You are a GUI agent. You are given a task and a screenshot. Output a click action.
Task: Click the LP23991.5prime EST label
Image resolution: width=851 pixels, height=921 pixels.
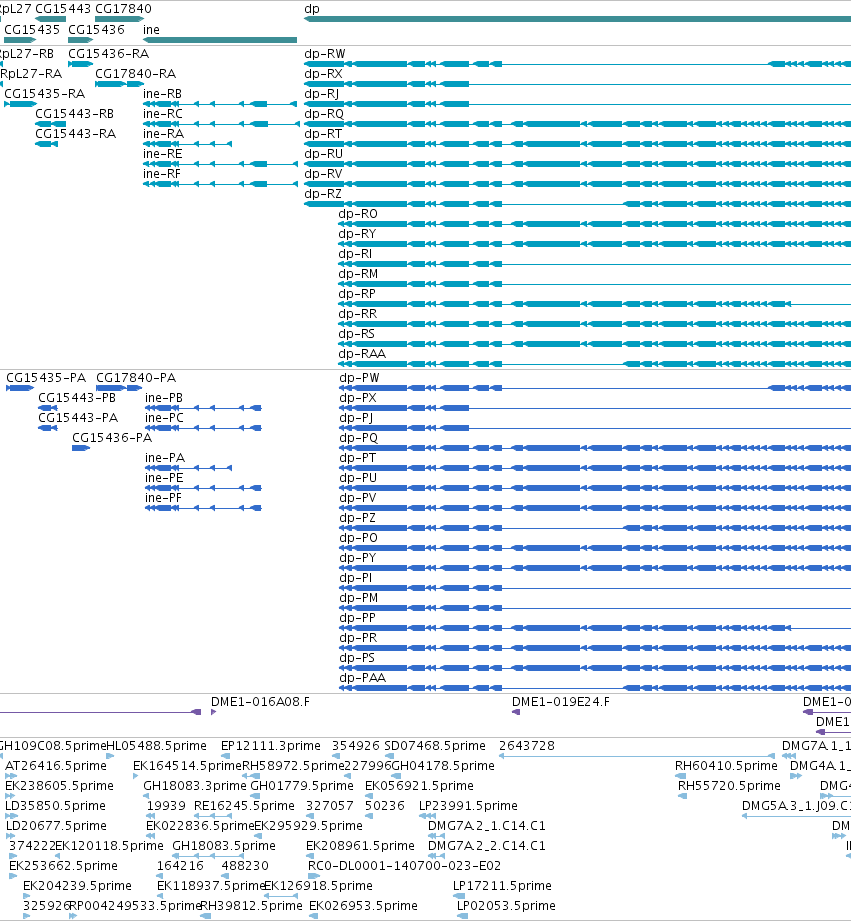pyautogui.click(x=468, y=805)
